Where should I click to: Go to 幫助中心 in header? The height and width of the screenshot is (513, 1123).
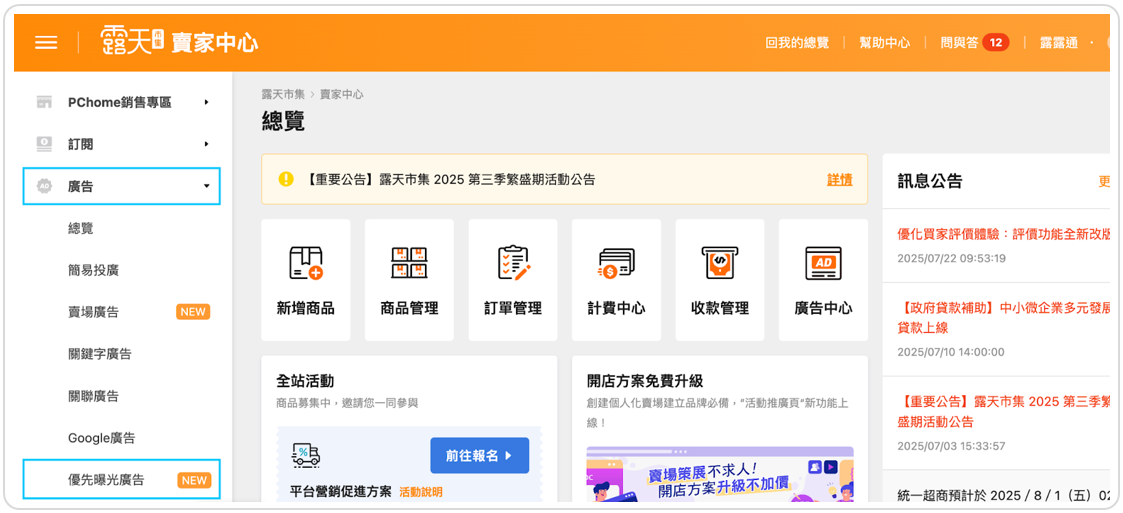pyautogui.click(x=884, y=43)
